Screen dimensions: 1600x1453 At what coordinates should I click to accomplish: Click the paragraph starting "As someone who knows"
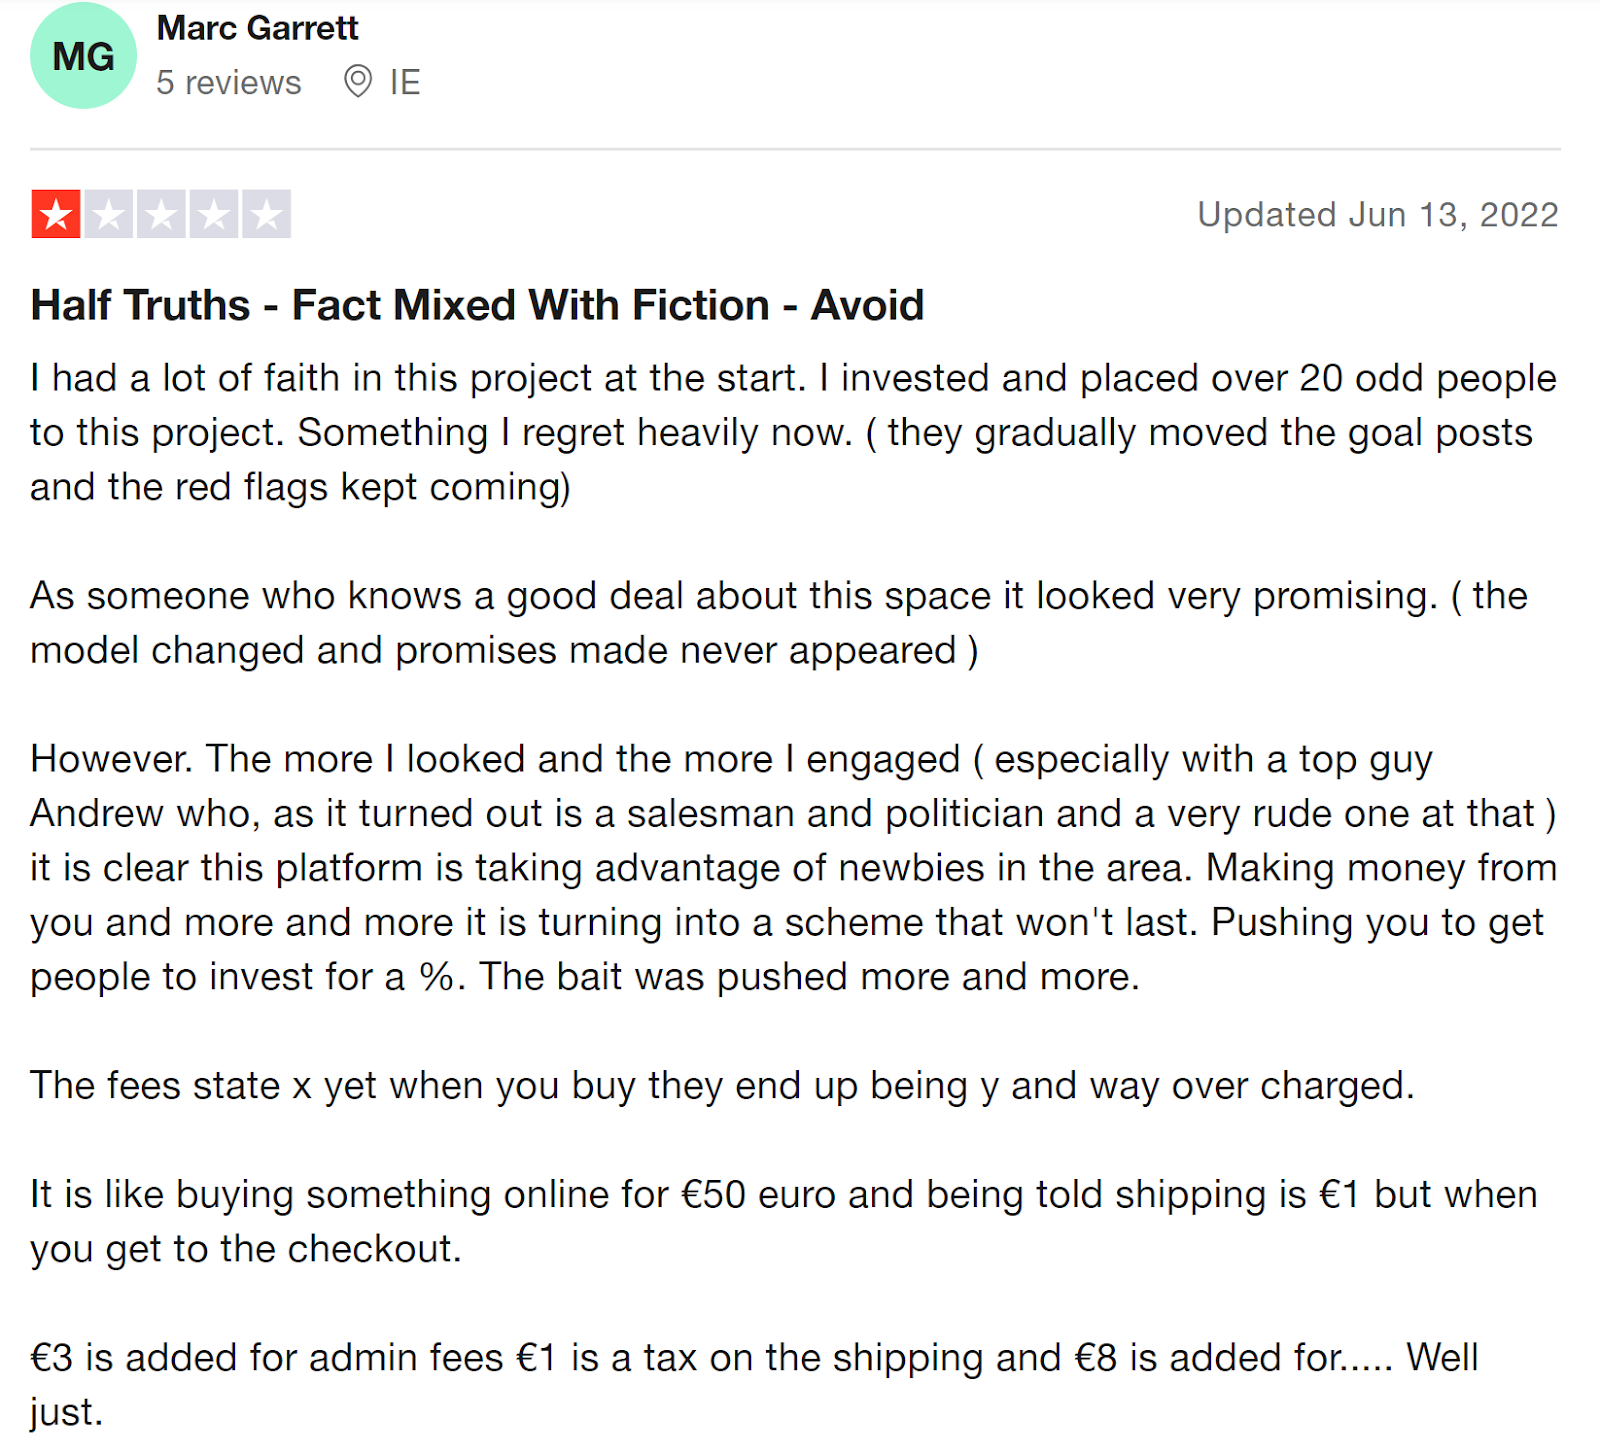coord(778,623)
